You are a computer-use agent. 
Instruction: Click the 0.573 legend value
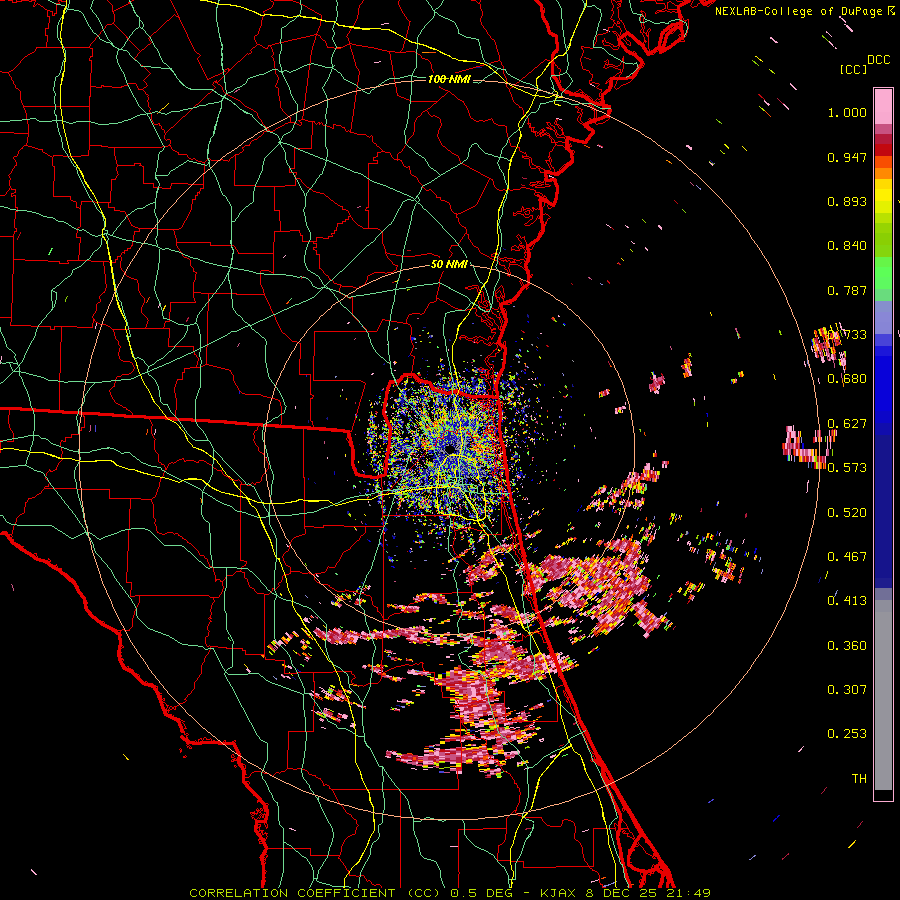pyautogui.click(x=847, y=468)
